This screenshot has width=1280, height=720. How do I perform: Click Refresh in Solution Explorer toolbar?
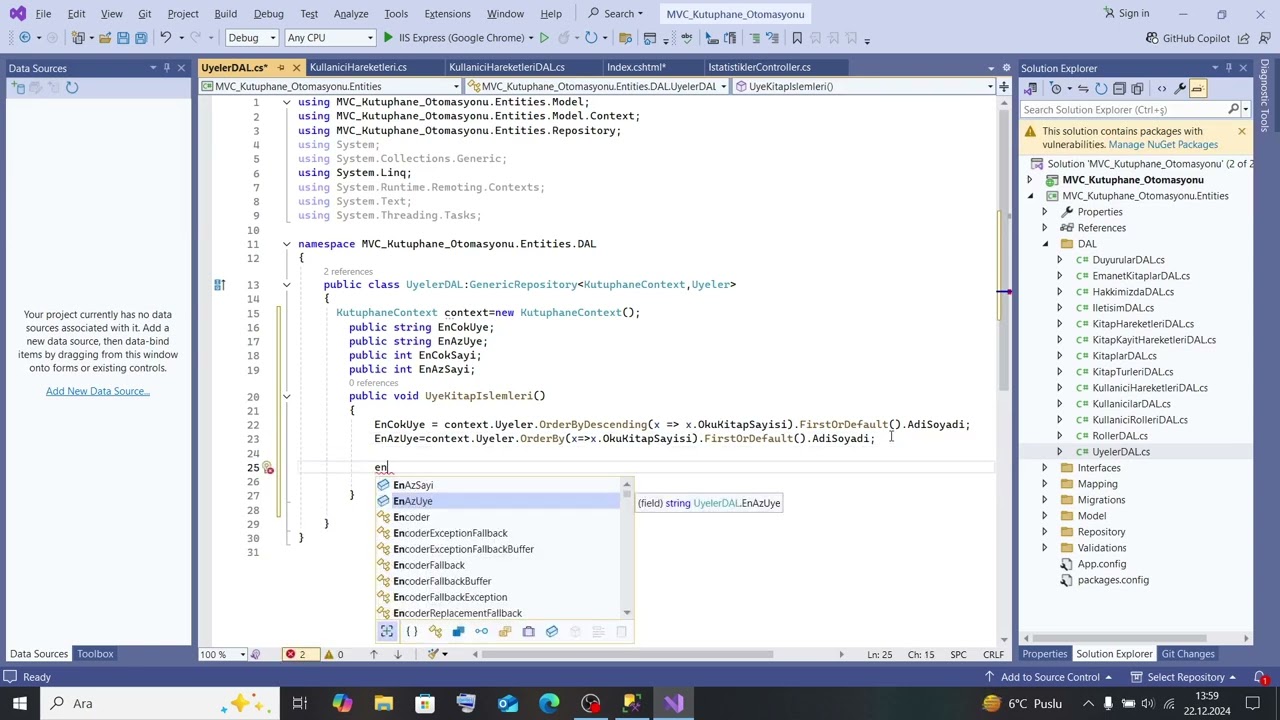pyautogui.click(x=1101, y=88)
